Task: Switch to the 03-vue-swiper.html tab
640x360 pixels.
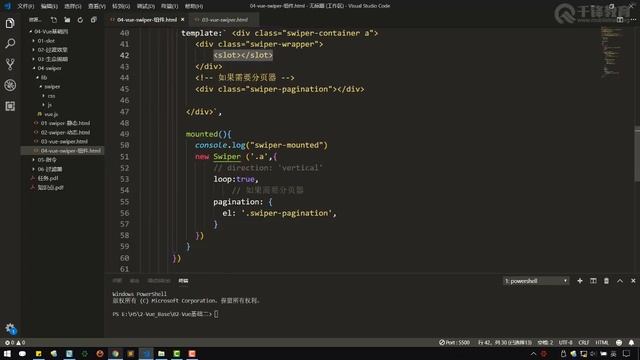Action: pos(224,20)
